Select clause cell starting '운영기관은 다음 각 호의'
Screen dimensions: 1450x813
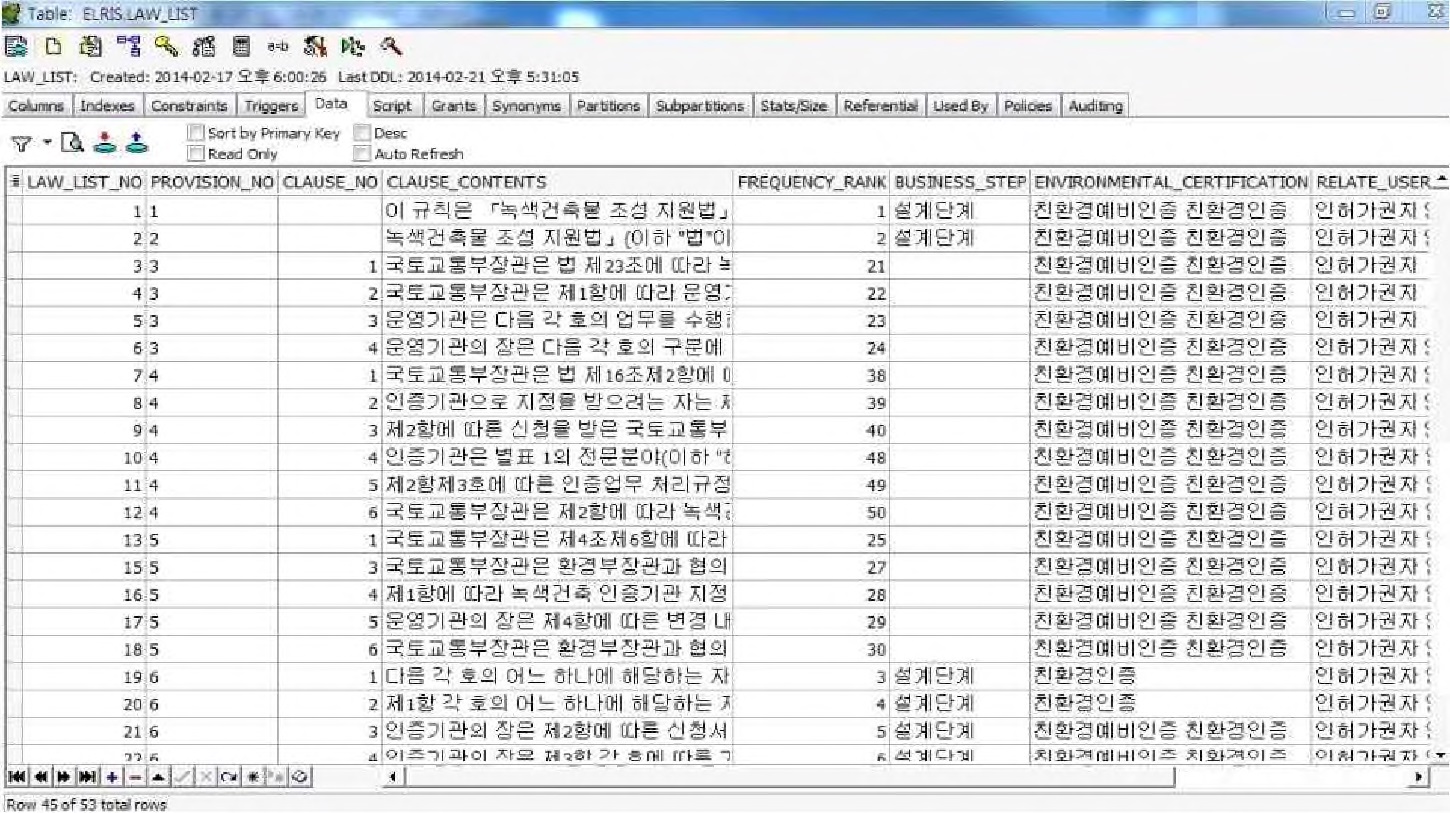tap(559, 321)
